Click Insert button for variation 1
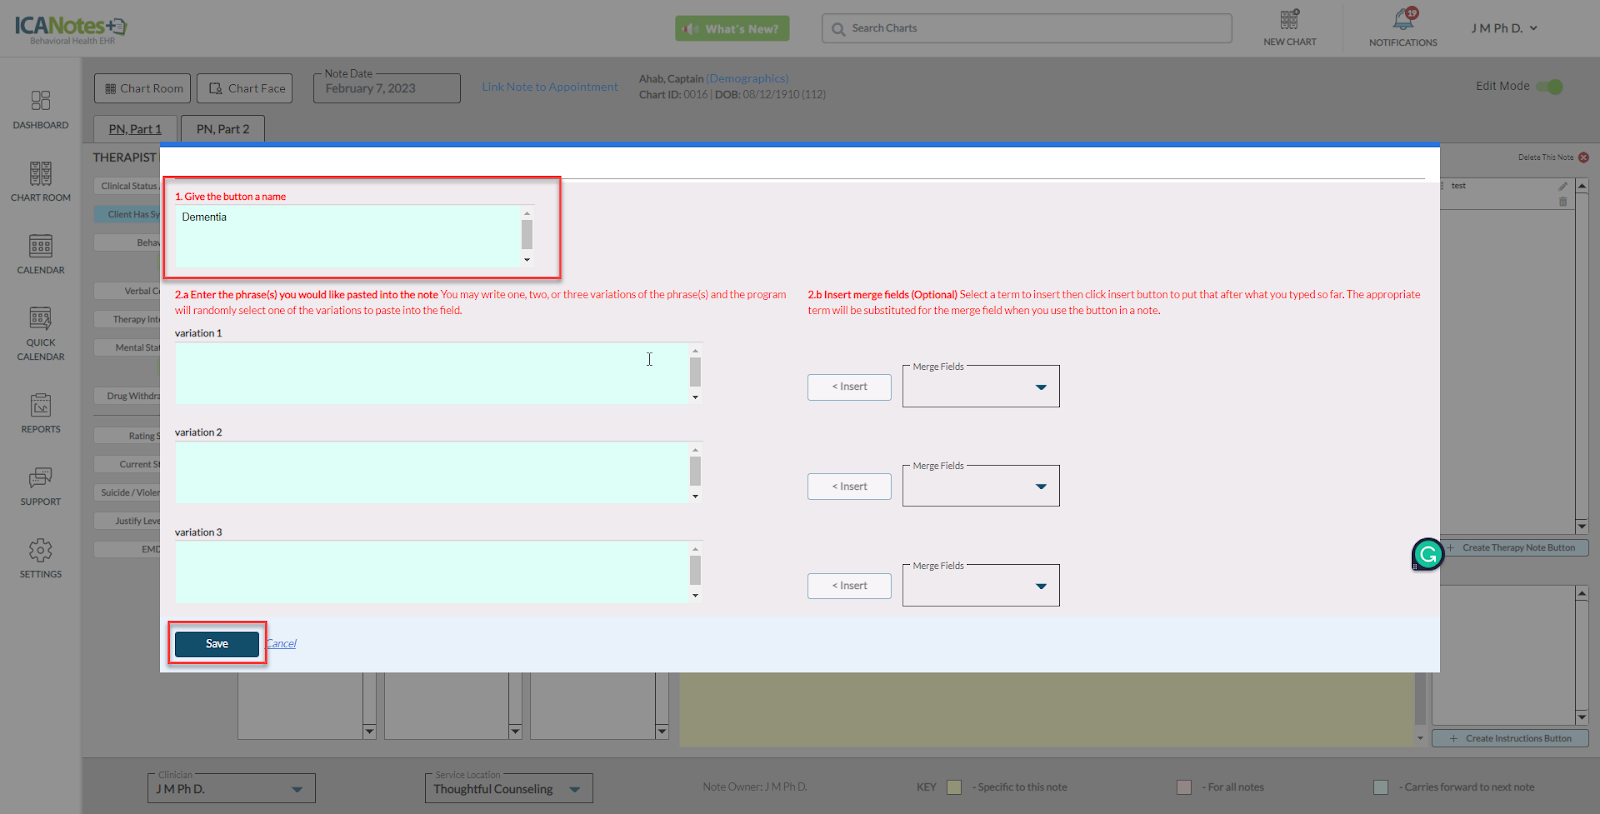 pos(849,387)
